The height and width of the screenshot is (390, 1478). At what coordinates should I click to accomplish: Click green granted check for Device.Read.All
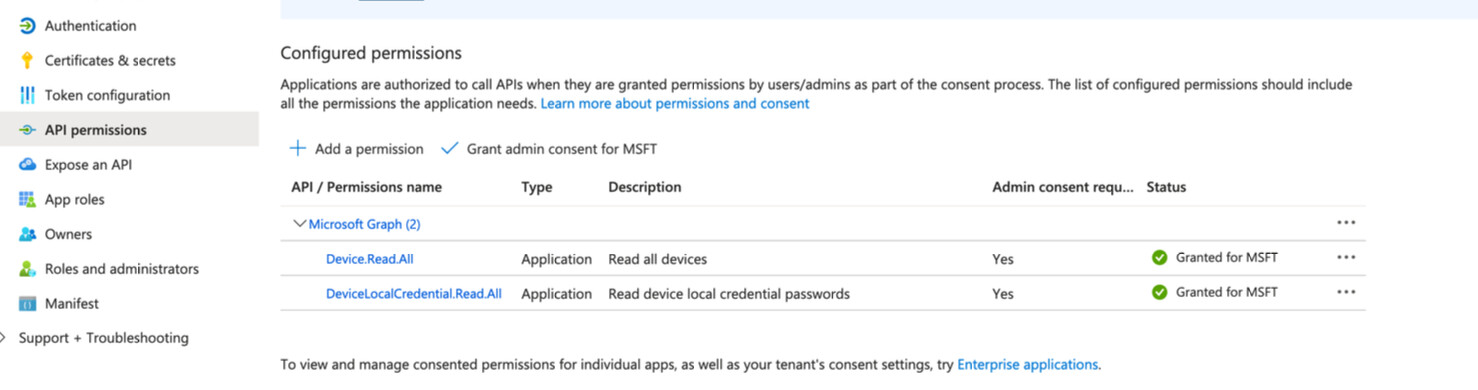click(x=1159, y=258)
